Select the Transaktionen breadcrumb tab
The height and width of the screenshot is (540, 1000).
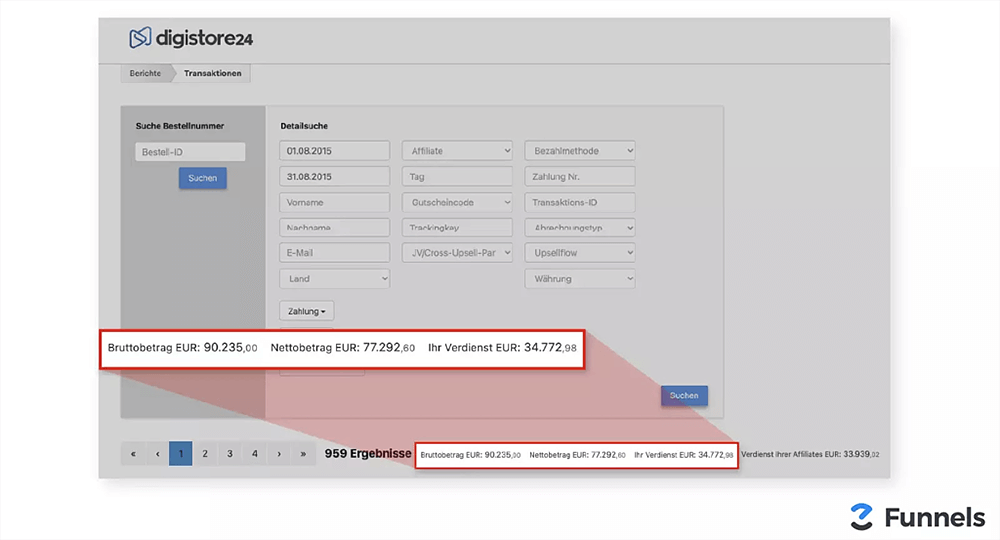click(x=212, y=73)
